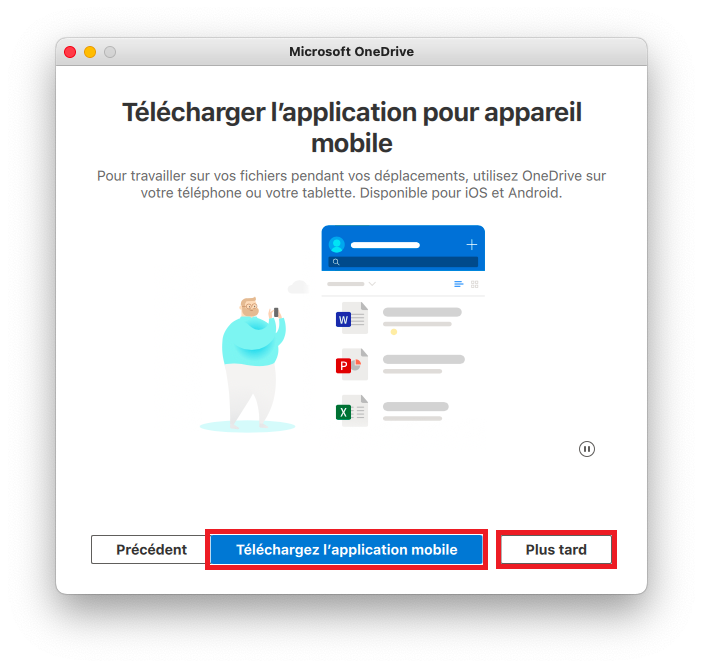Go back with the Précédent button
The image size is (703, 668).
(149, 550)
